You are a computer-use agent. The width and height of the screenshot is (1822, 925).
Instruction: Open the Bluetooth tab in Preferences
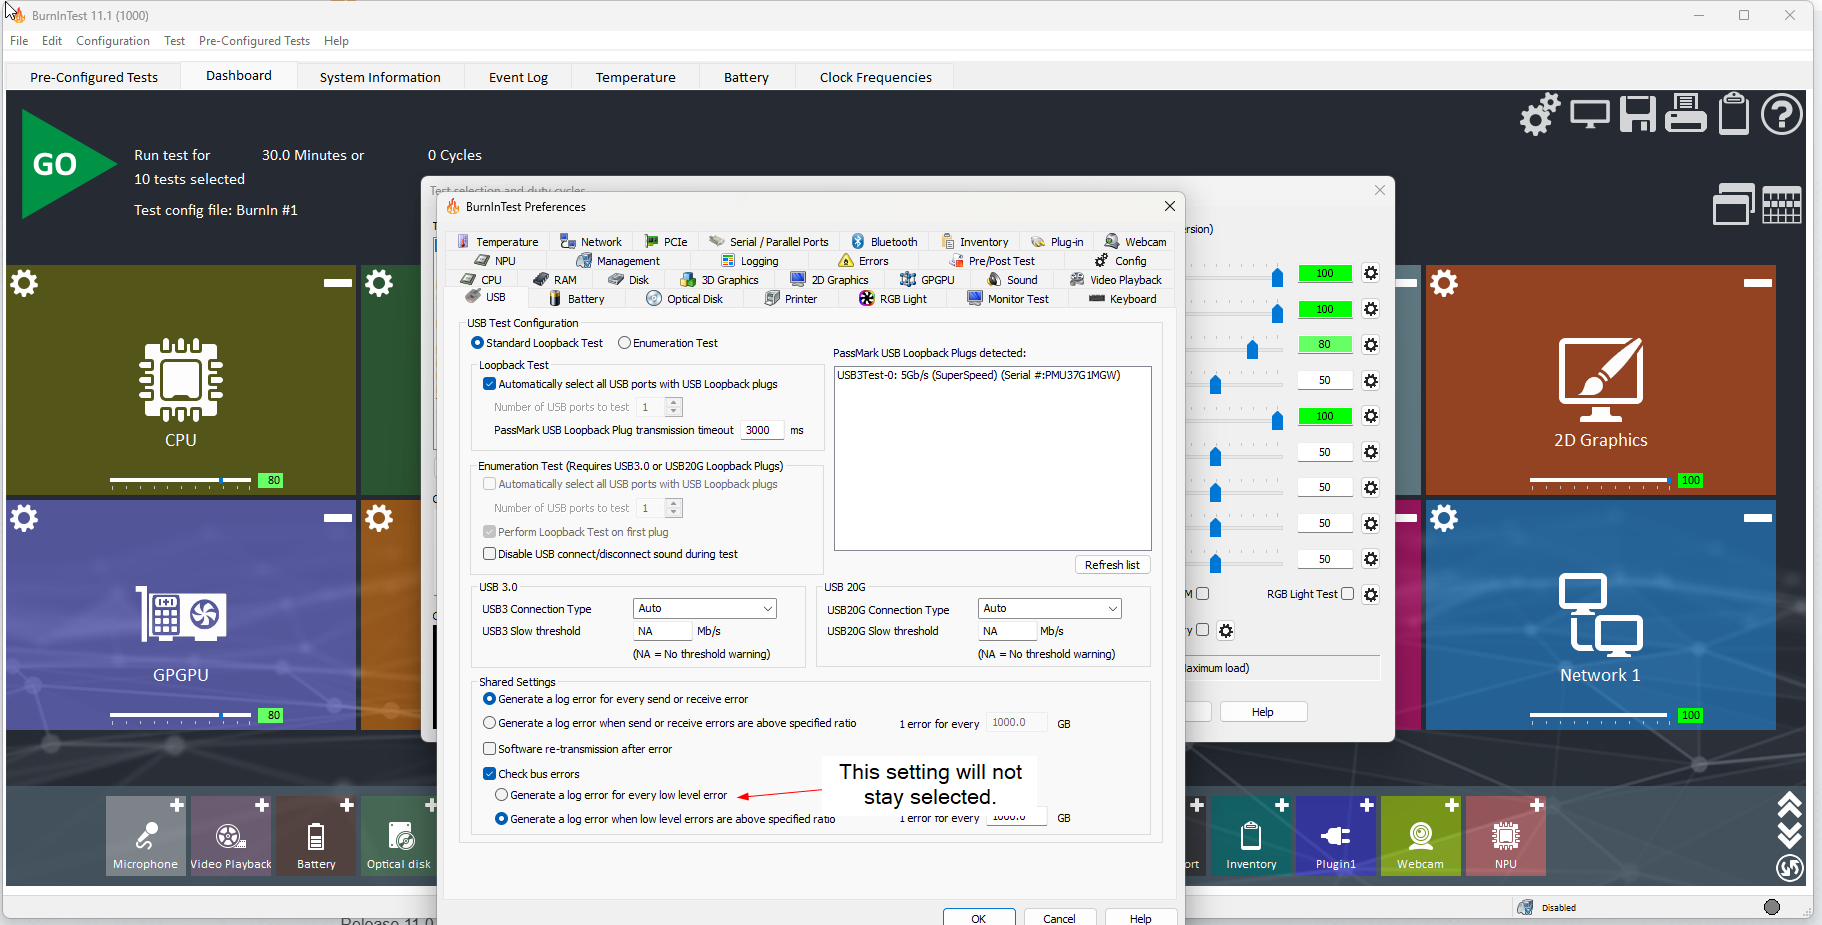[884, 242]
